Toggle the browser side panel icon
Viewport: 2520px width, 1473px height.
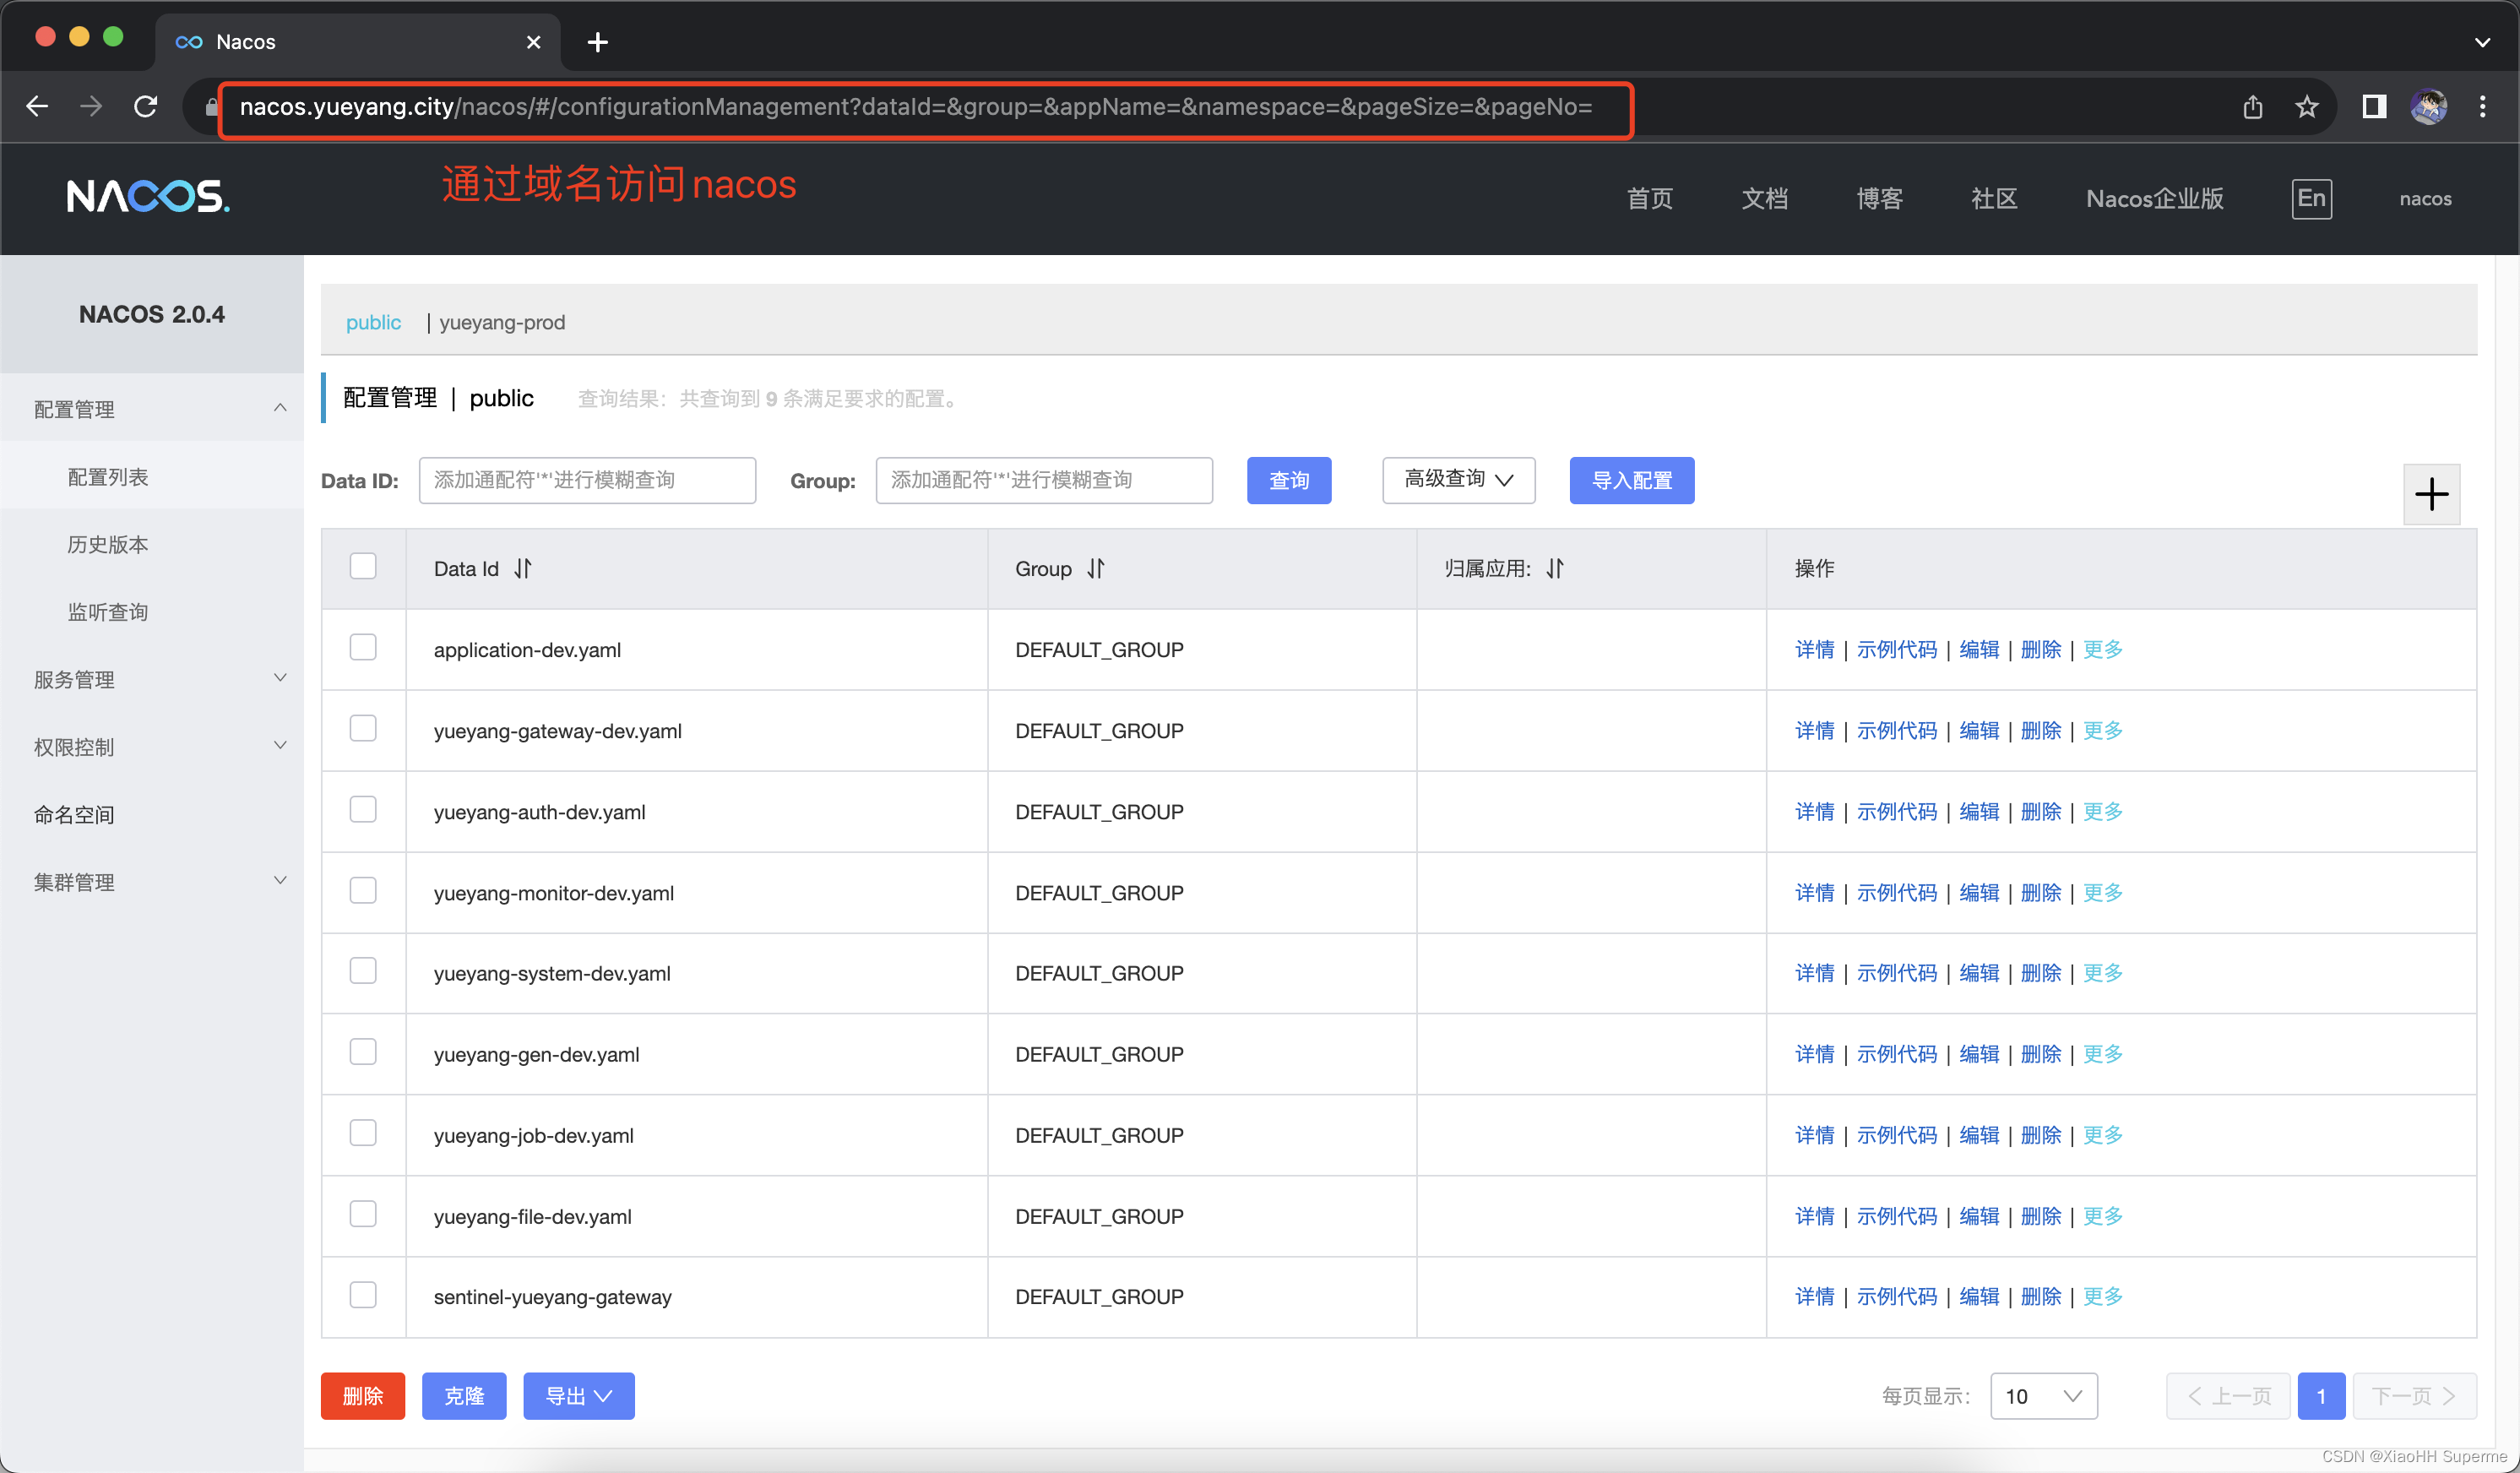pyautogui.click(x=2374, y=106)
